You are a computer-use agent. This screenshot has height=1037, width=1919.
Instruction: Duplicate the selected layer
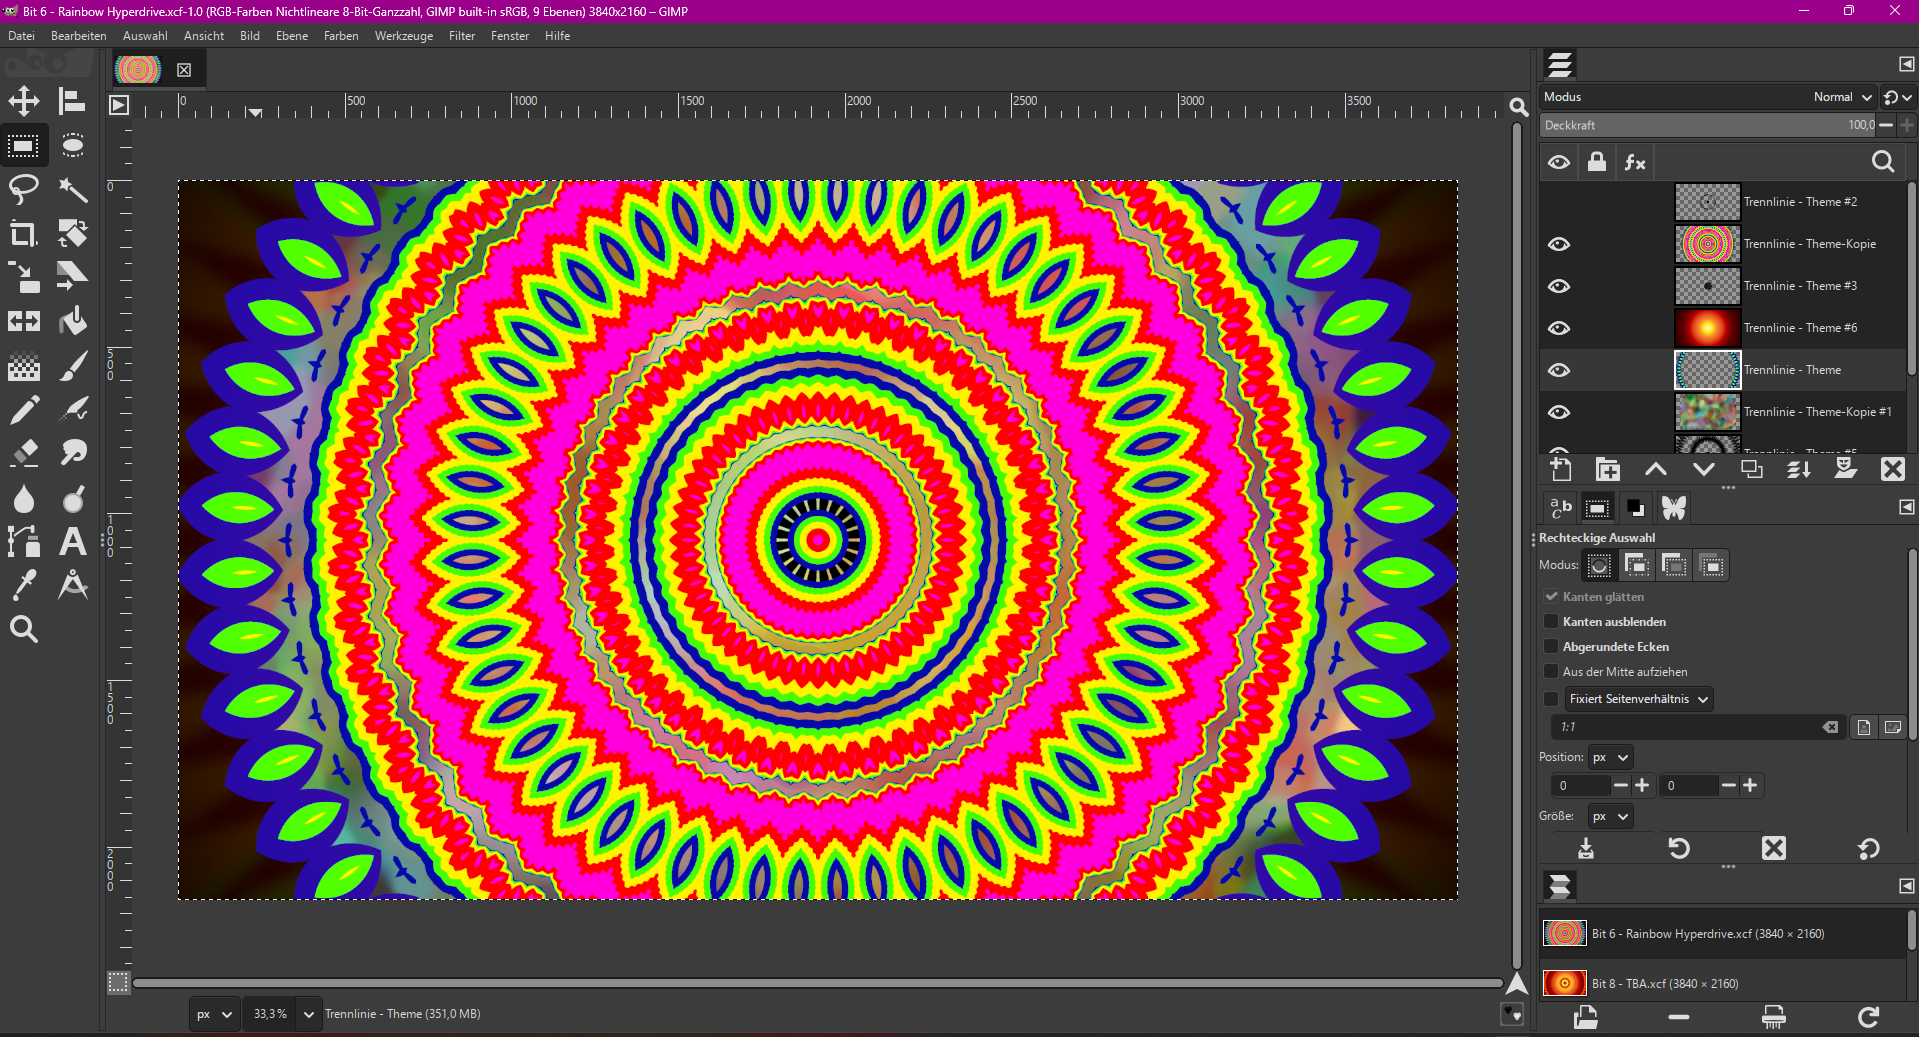click(1752, 469)
